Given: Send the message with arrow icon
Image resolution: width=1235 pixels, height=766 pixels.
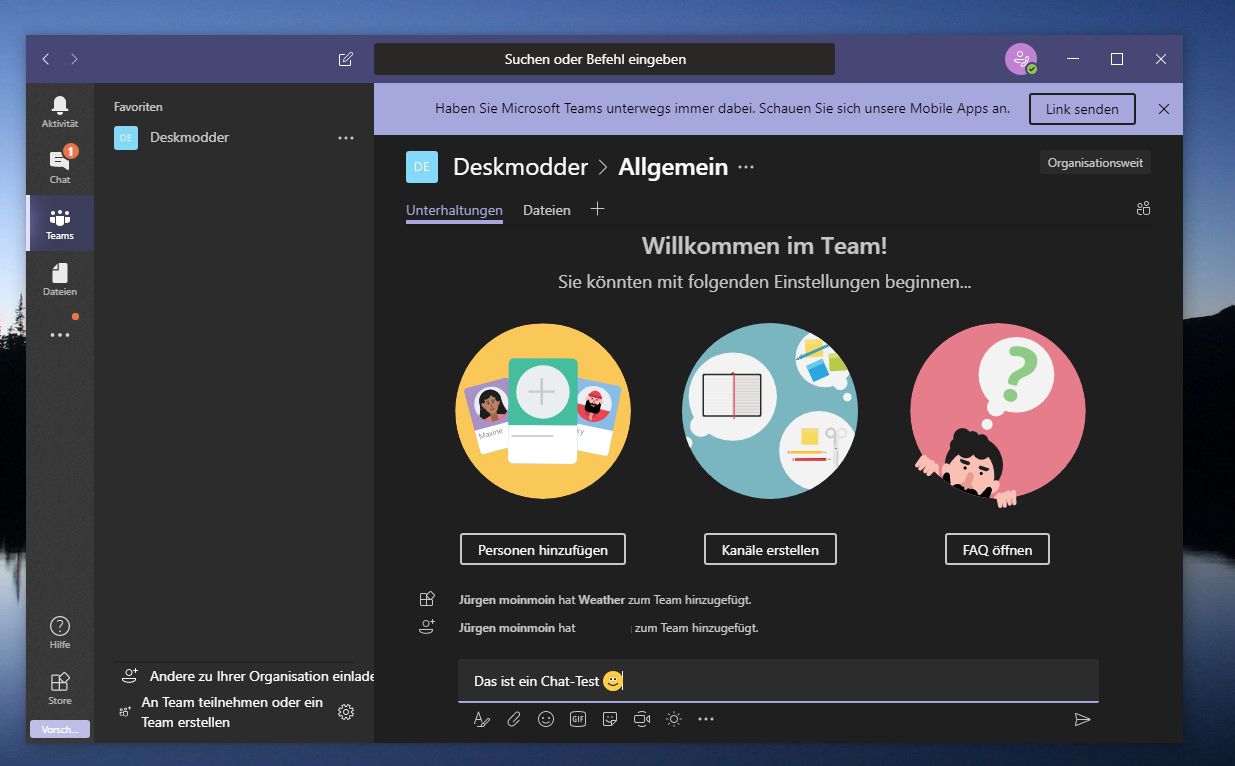Looking at the screenshot, I should coord(1082,719).
